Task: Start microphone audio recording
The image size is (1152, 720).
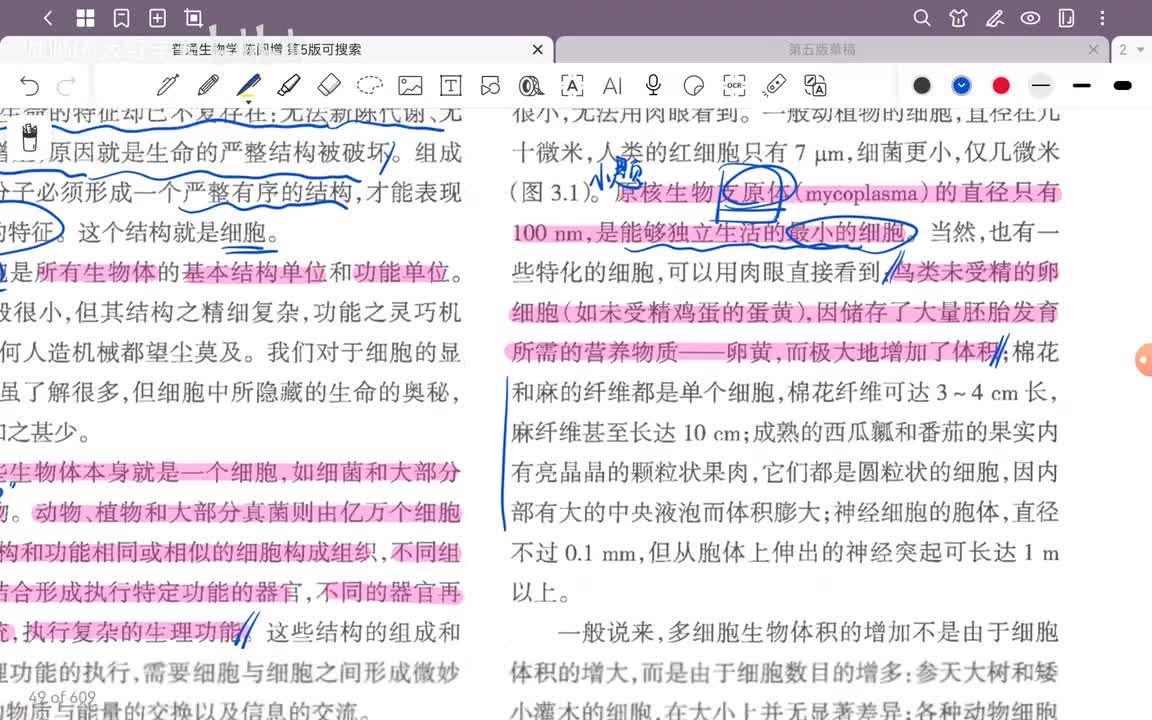Action: [652, 86]
